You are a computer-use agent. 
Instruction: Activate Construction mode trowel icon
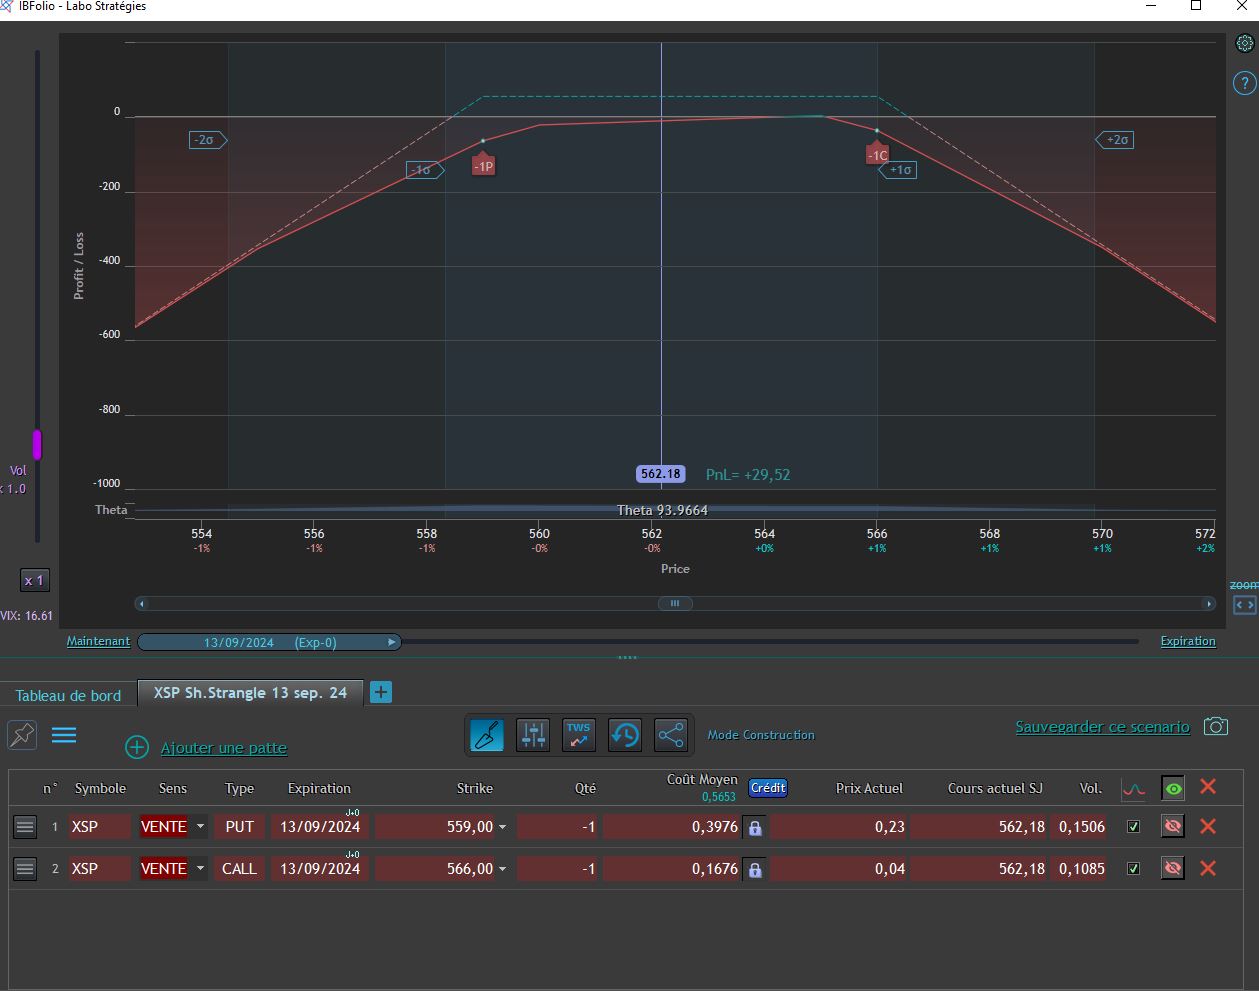pyautogui.click(x=487, y=735)
